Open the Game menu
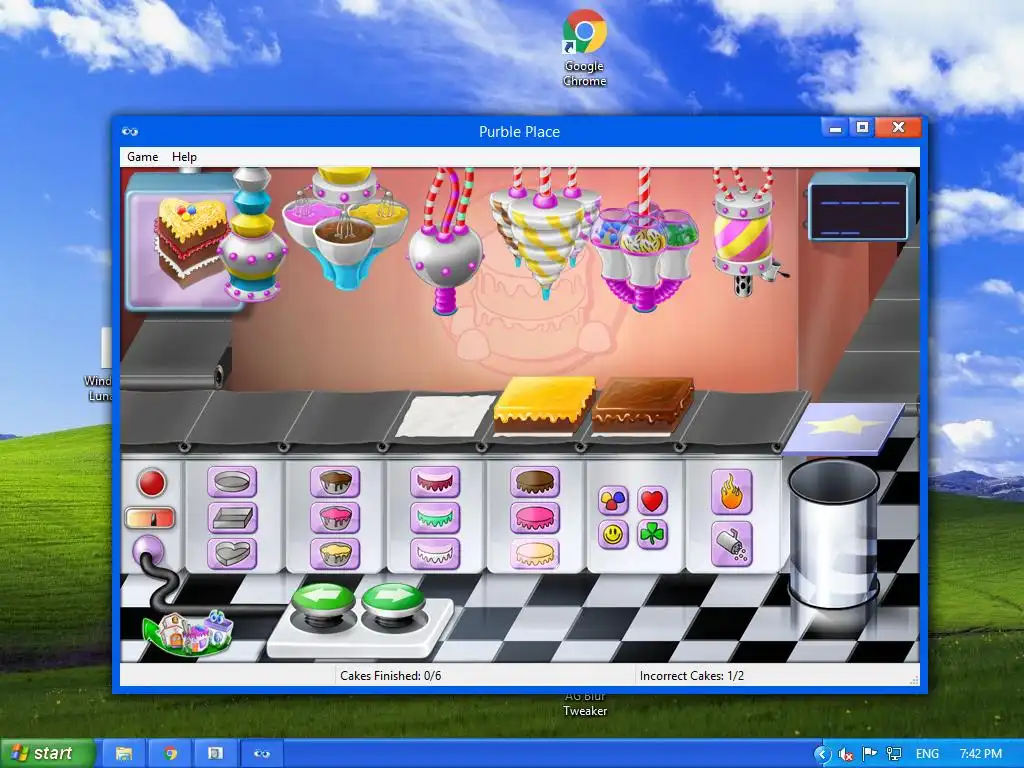This screenshot has width=1024, height=768. pos(142,157)
